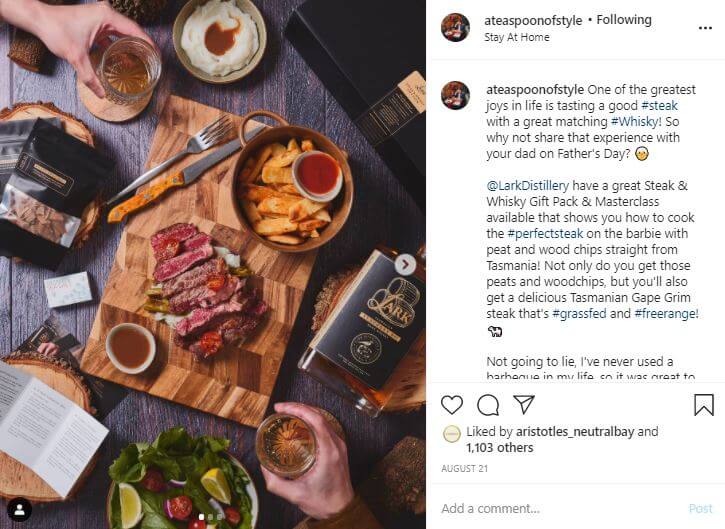
Task: Open comments via the speech bubble icon
Action: 488,405
